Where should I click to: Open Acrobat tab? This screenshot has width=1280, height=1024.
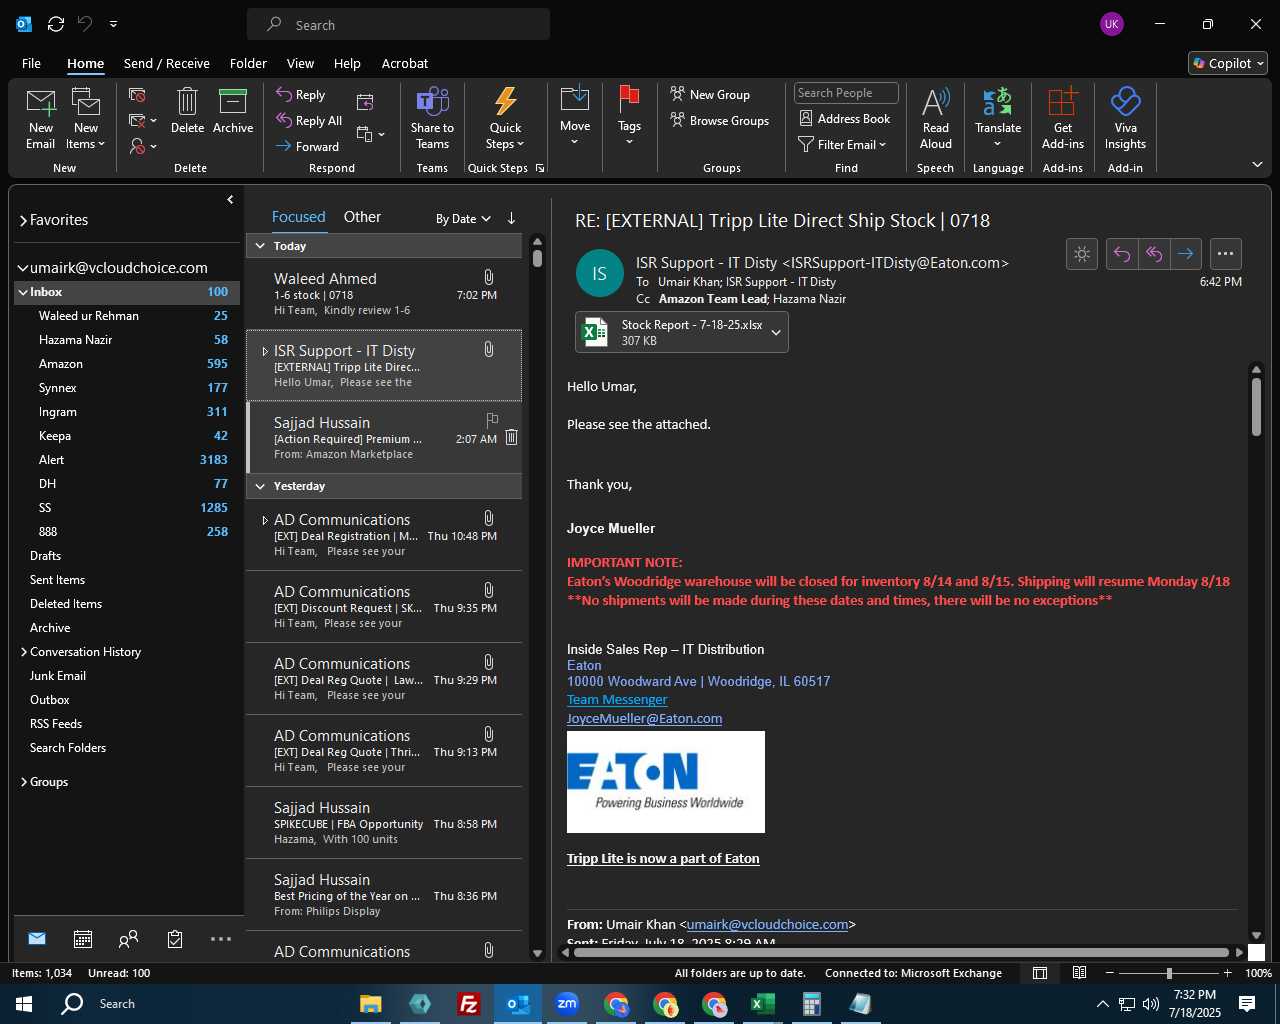point(405,63)
